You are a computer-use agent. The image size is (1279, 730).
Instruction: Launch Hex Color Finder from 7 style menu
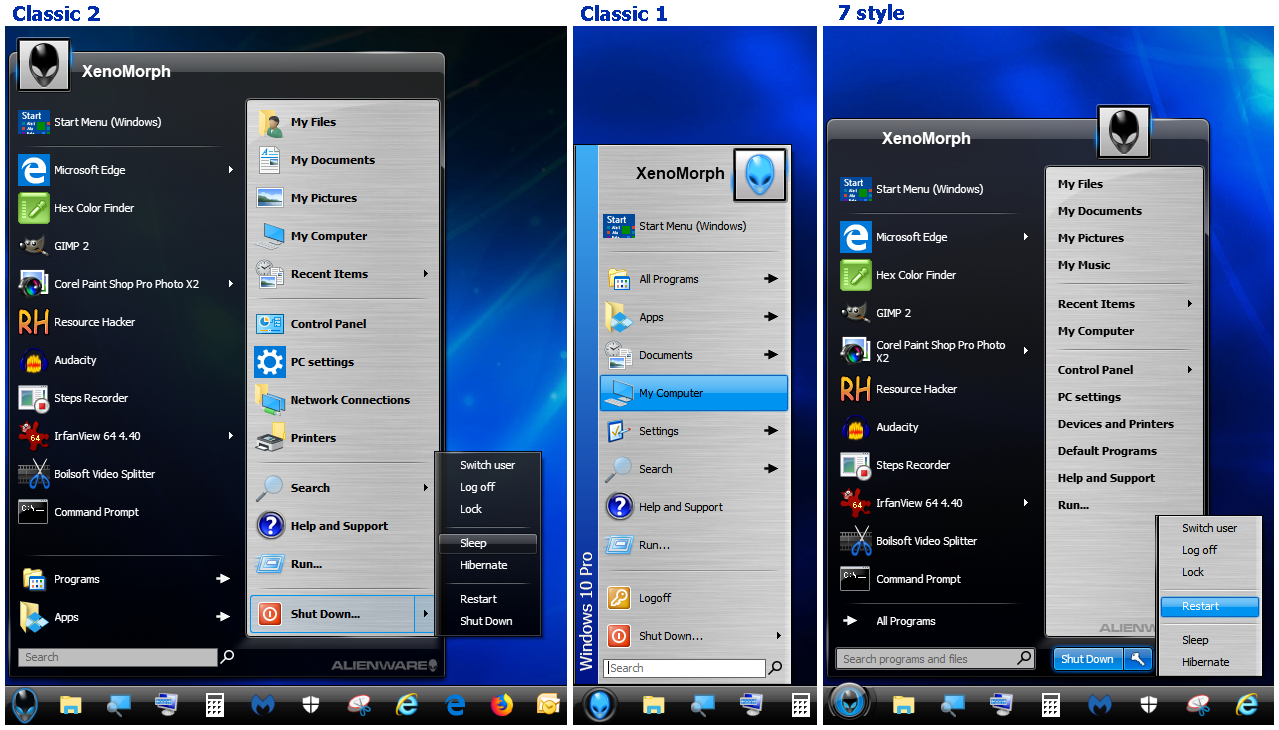click(x=915, y=275)
